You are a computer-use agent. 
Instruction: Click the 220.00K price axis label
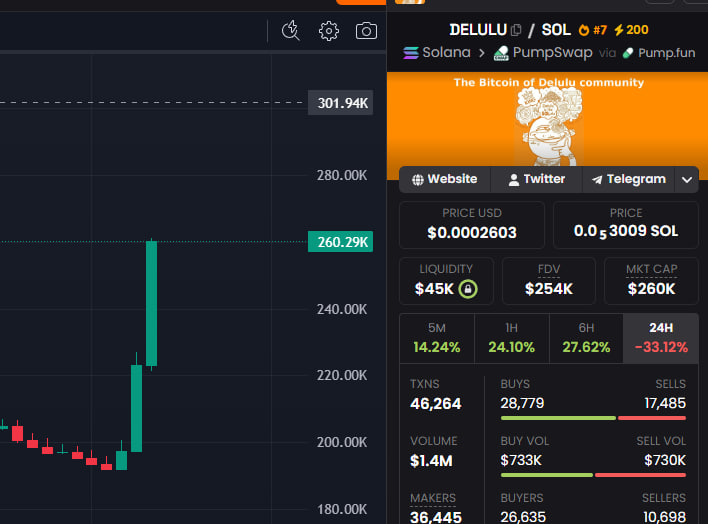pyautogui.click(x=342, y=375)
